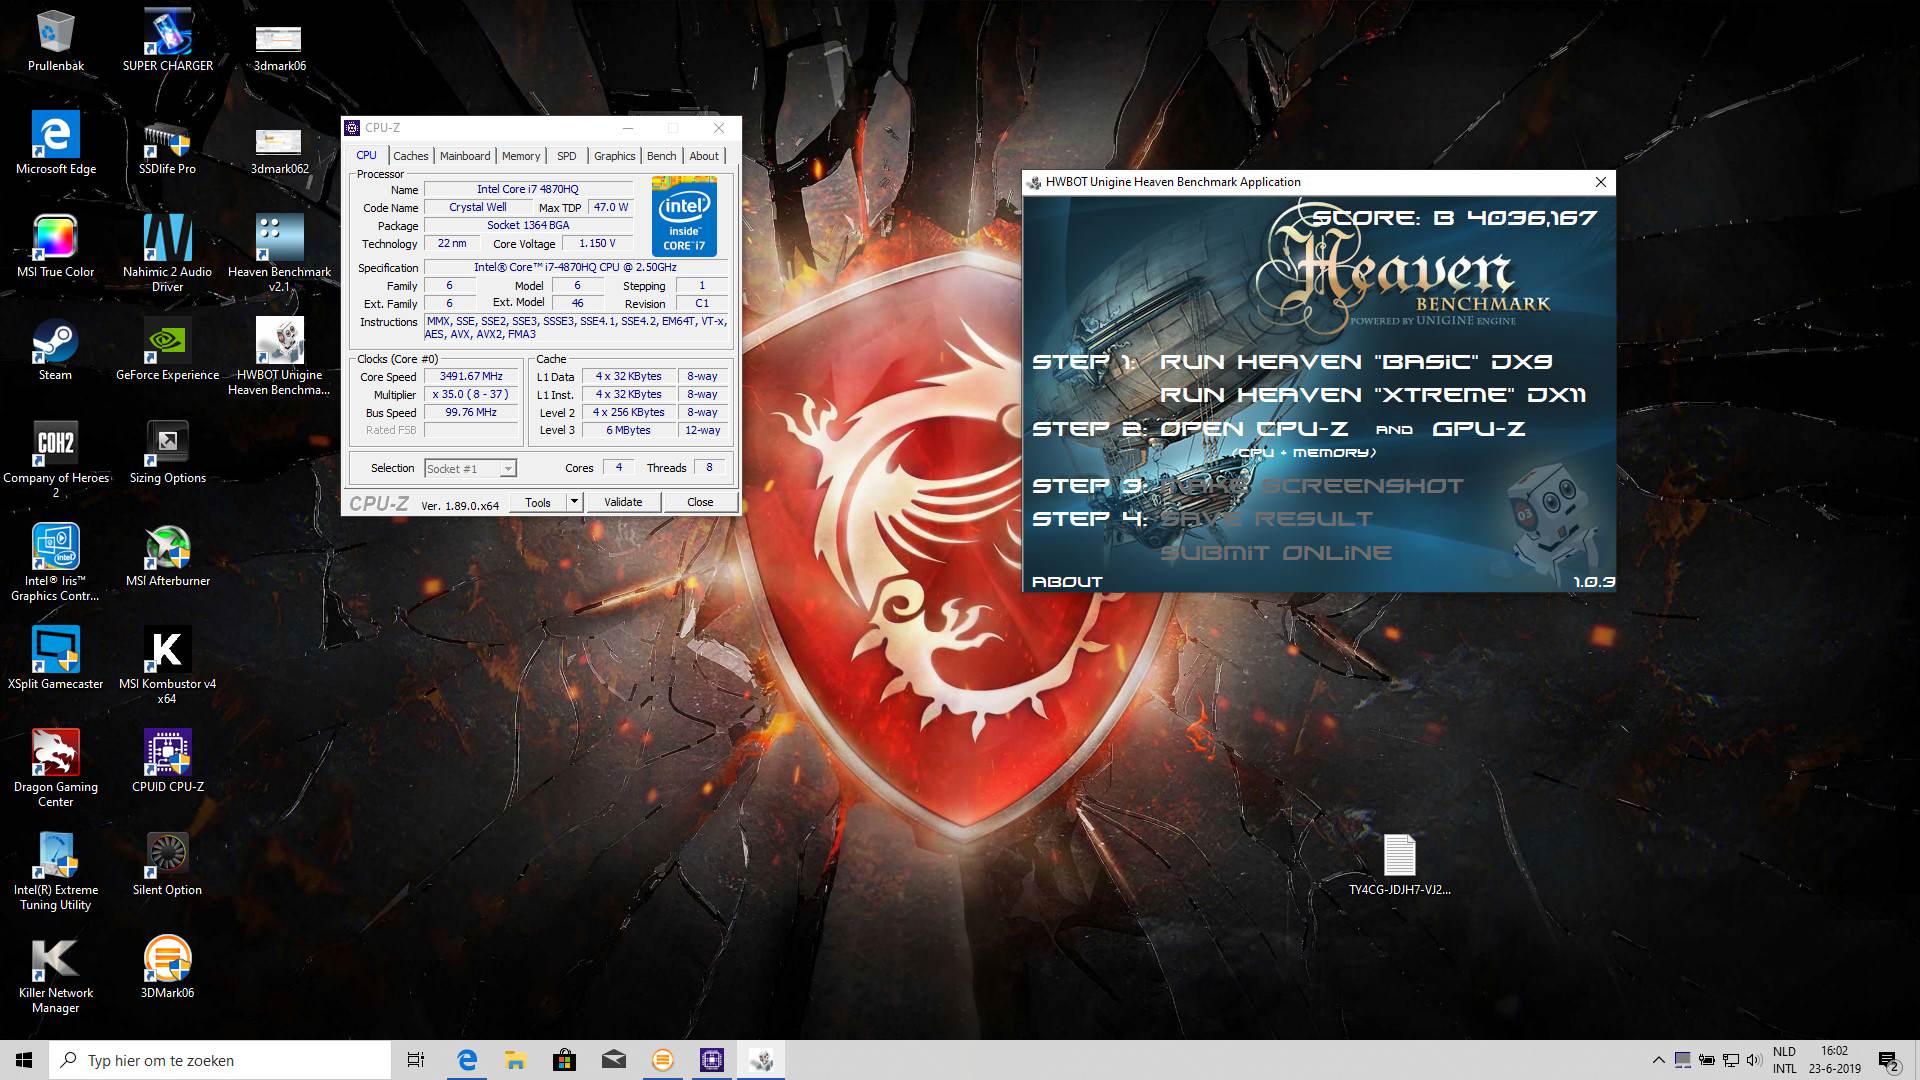Open the 3dmark062 desktop file
The width and height of the screenshot is (1920, 1080).
click(279, 150)
